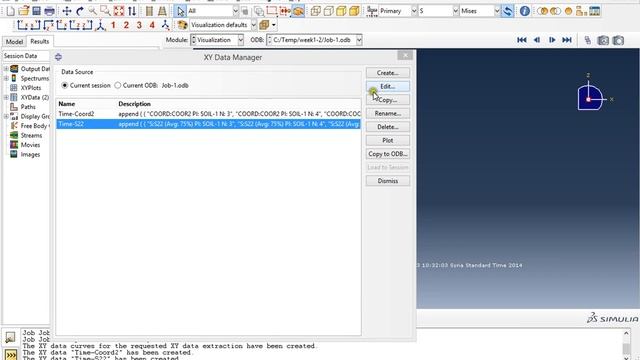Click the display group manager icon

point(595,11)
